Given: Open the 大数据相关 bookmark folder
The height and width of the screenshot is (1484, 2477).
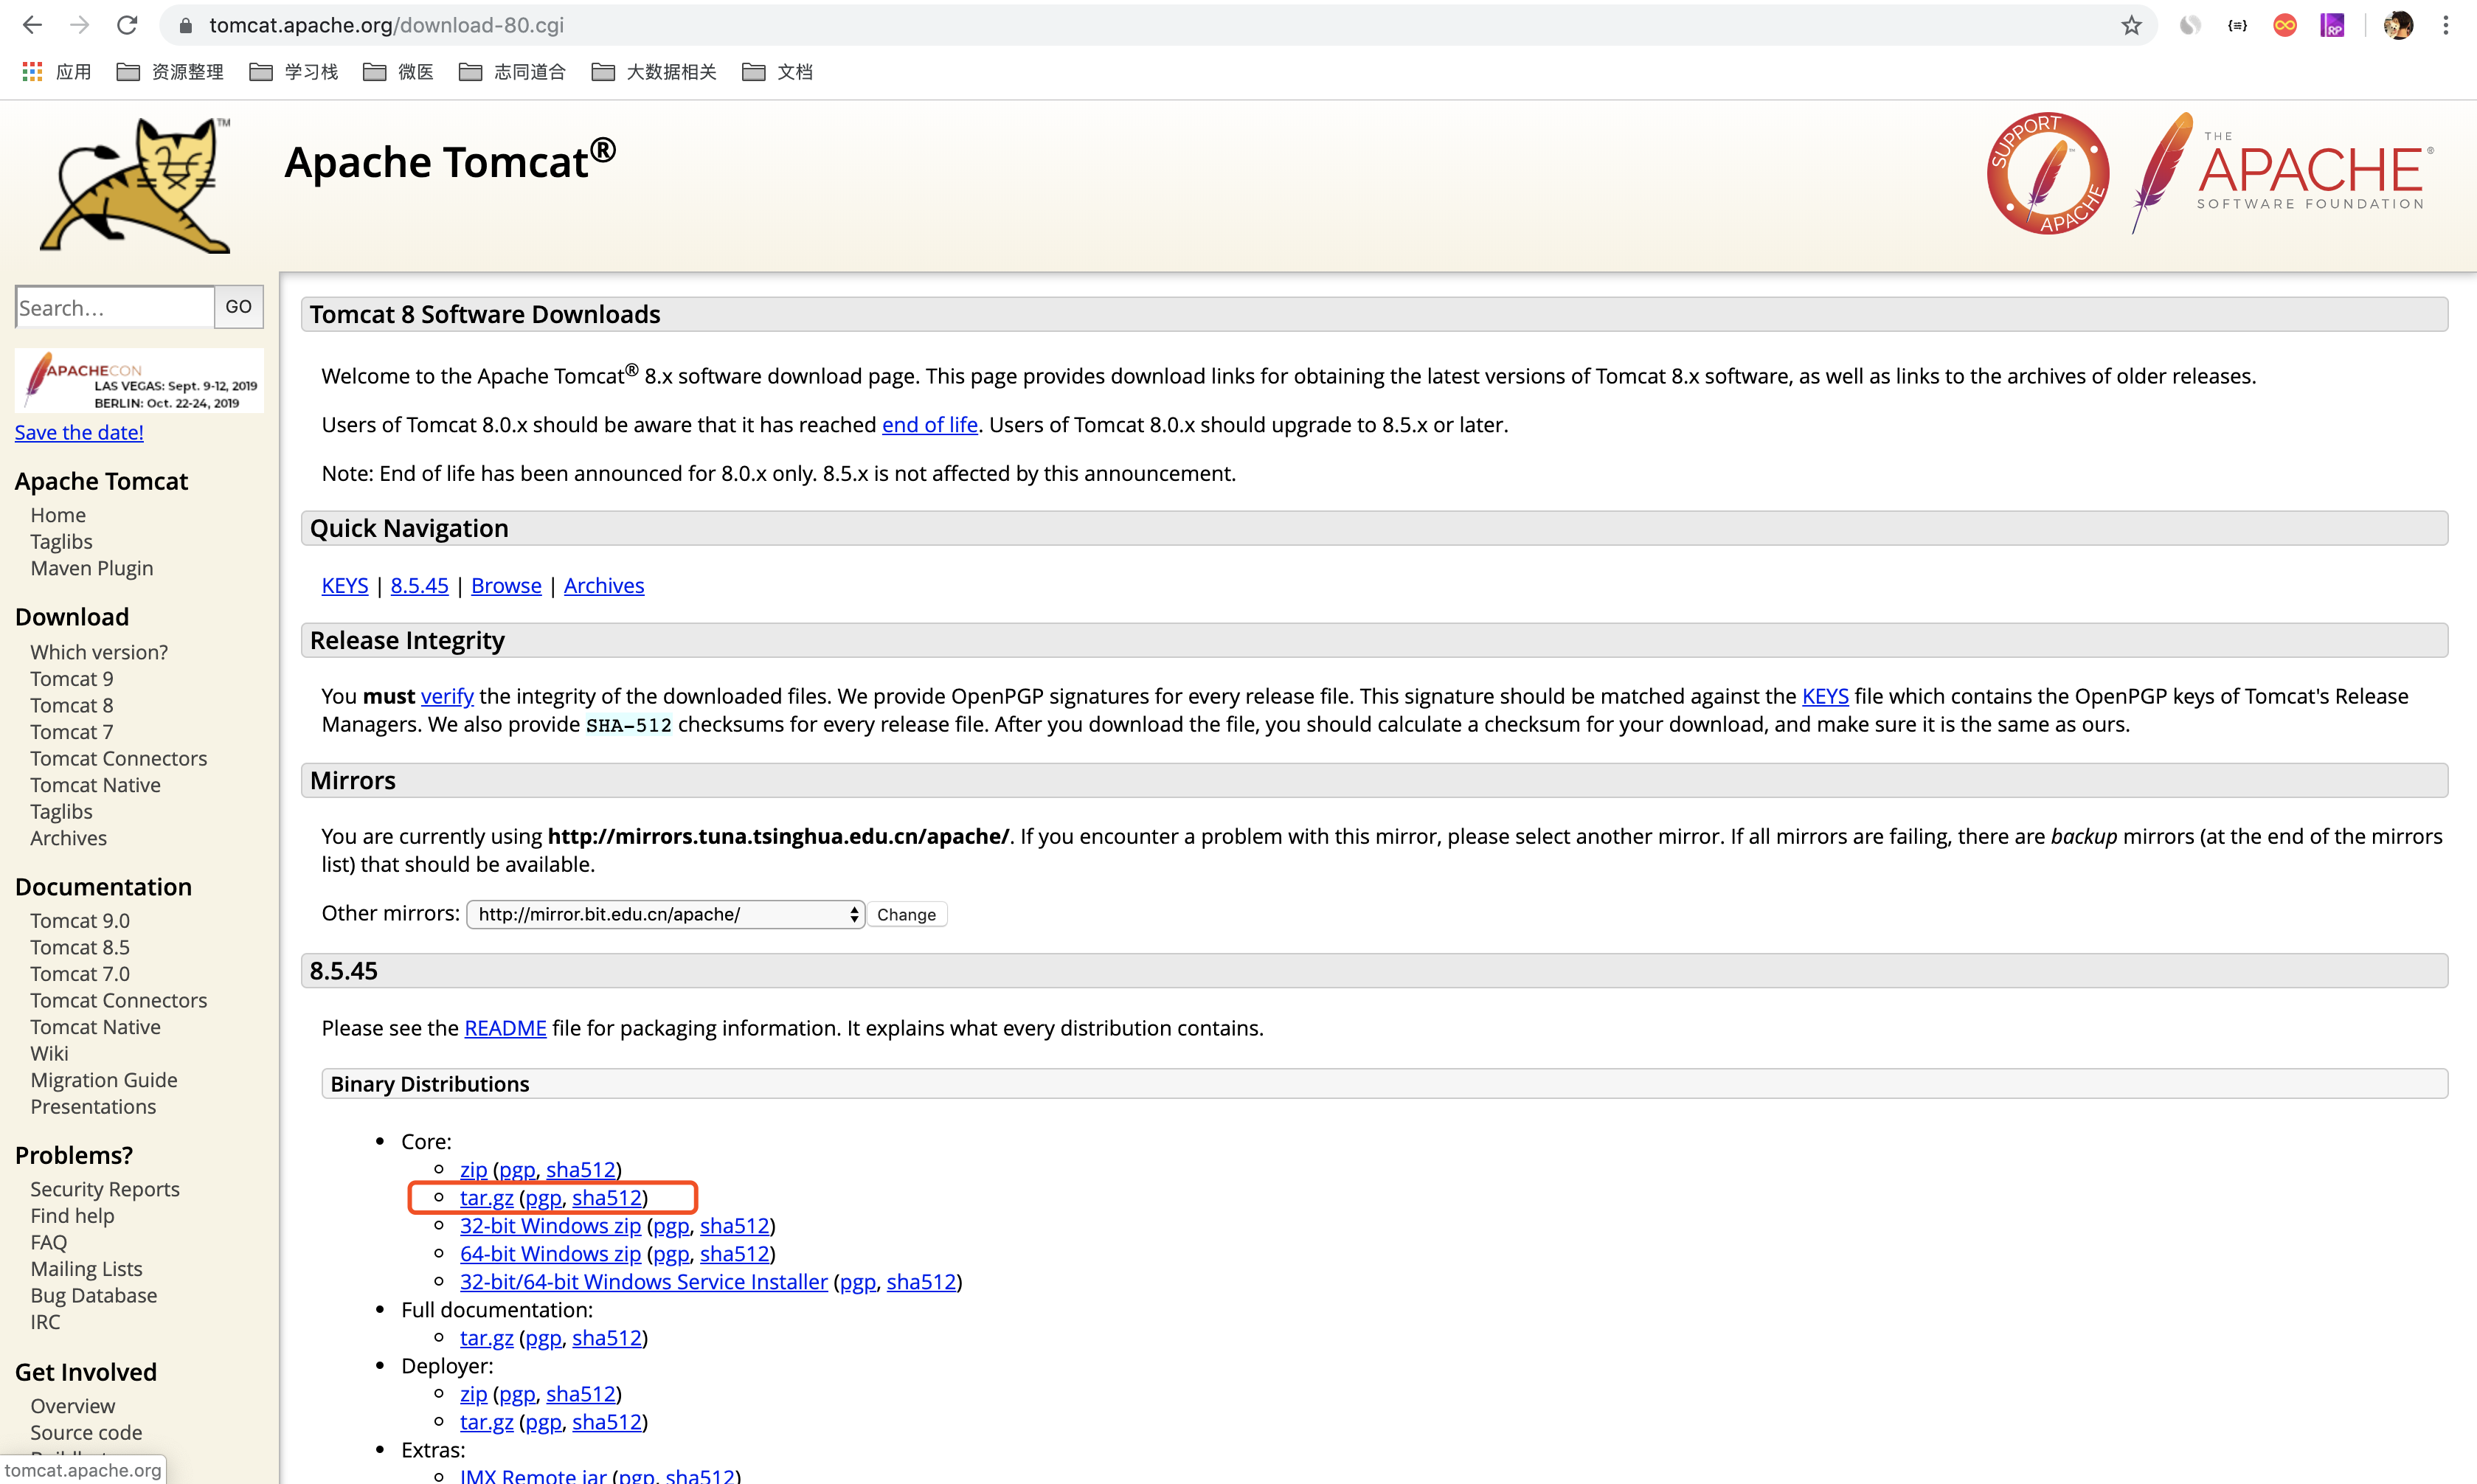Looking at the screenshot, I should pos(654,72).
